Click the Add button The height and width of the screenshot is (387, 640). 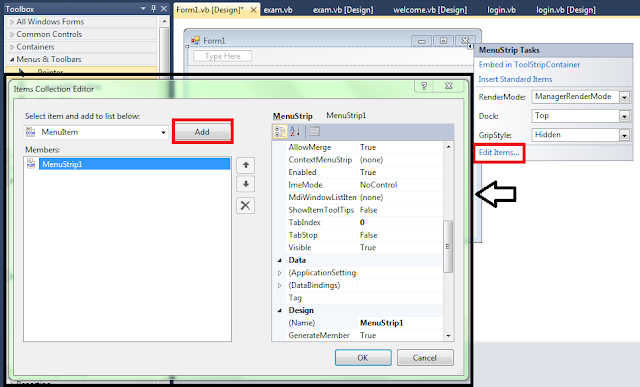click(202, 132)
